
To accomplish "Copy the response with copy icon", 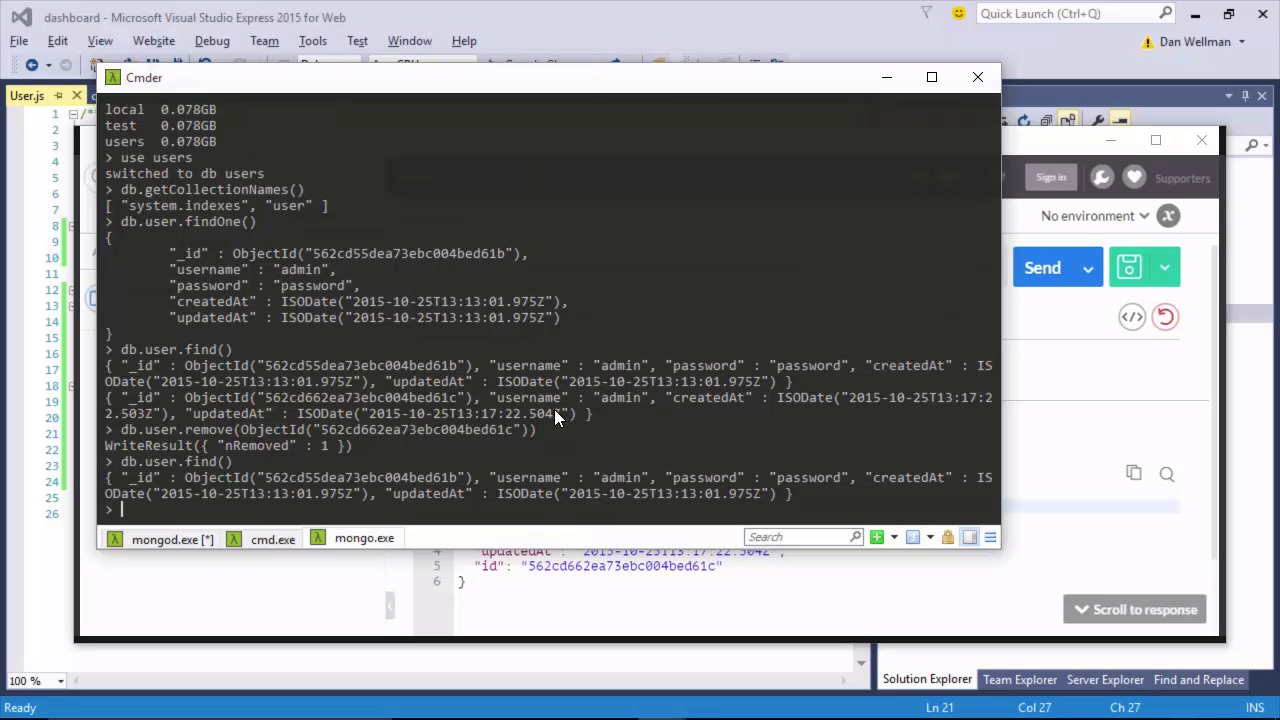I will pyautogui.click(x=1133, y=473).
